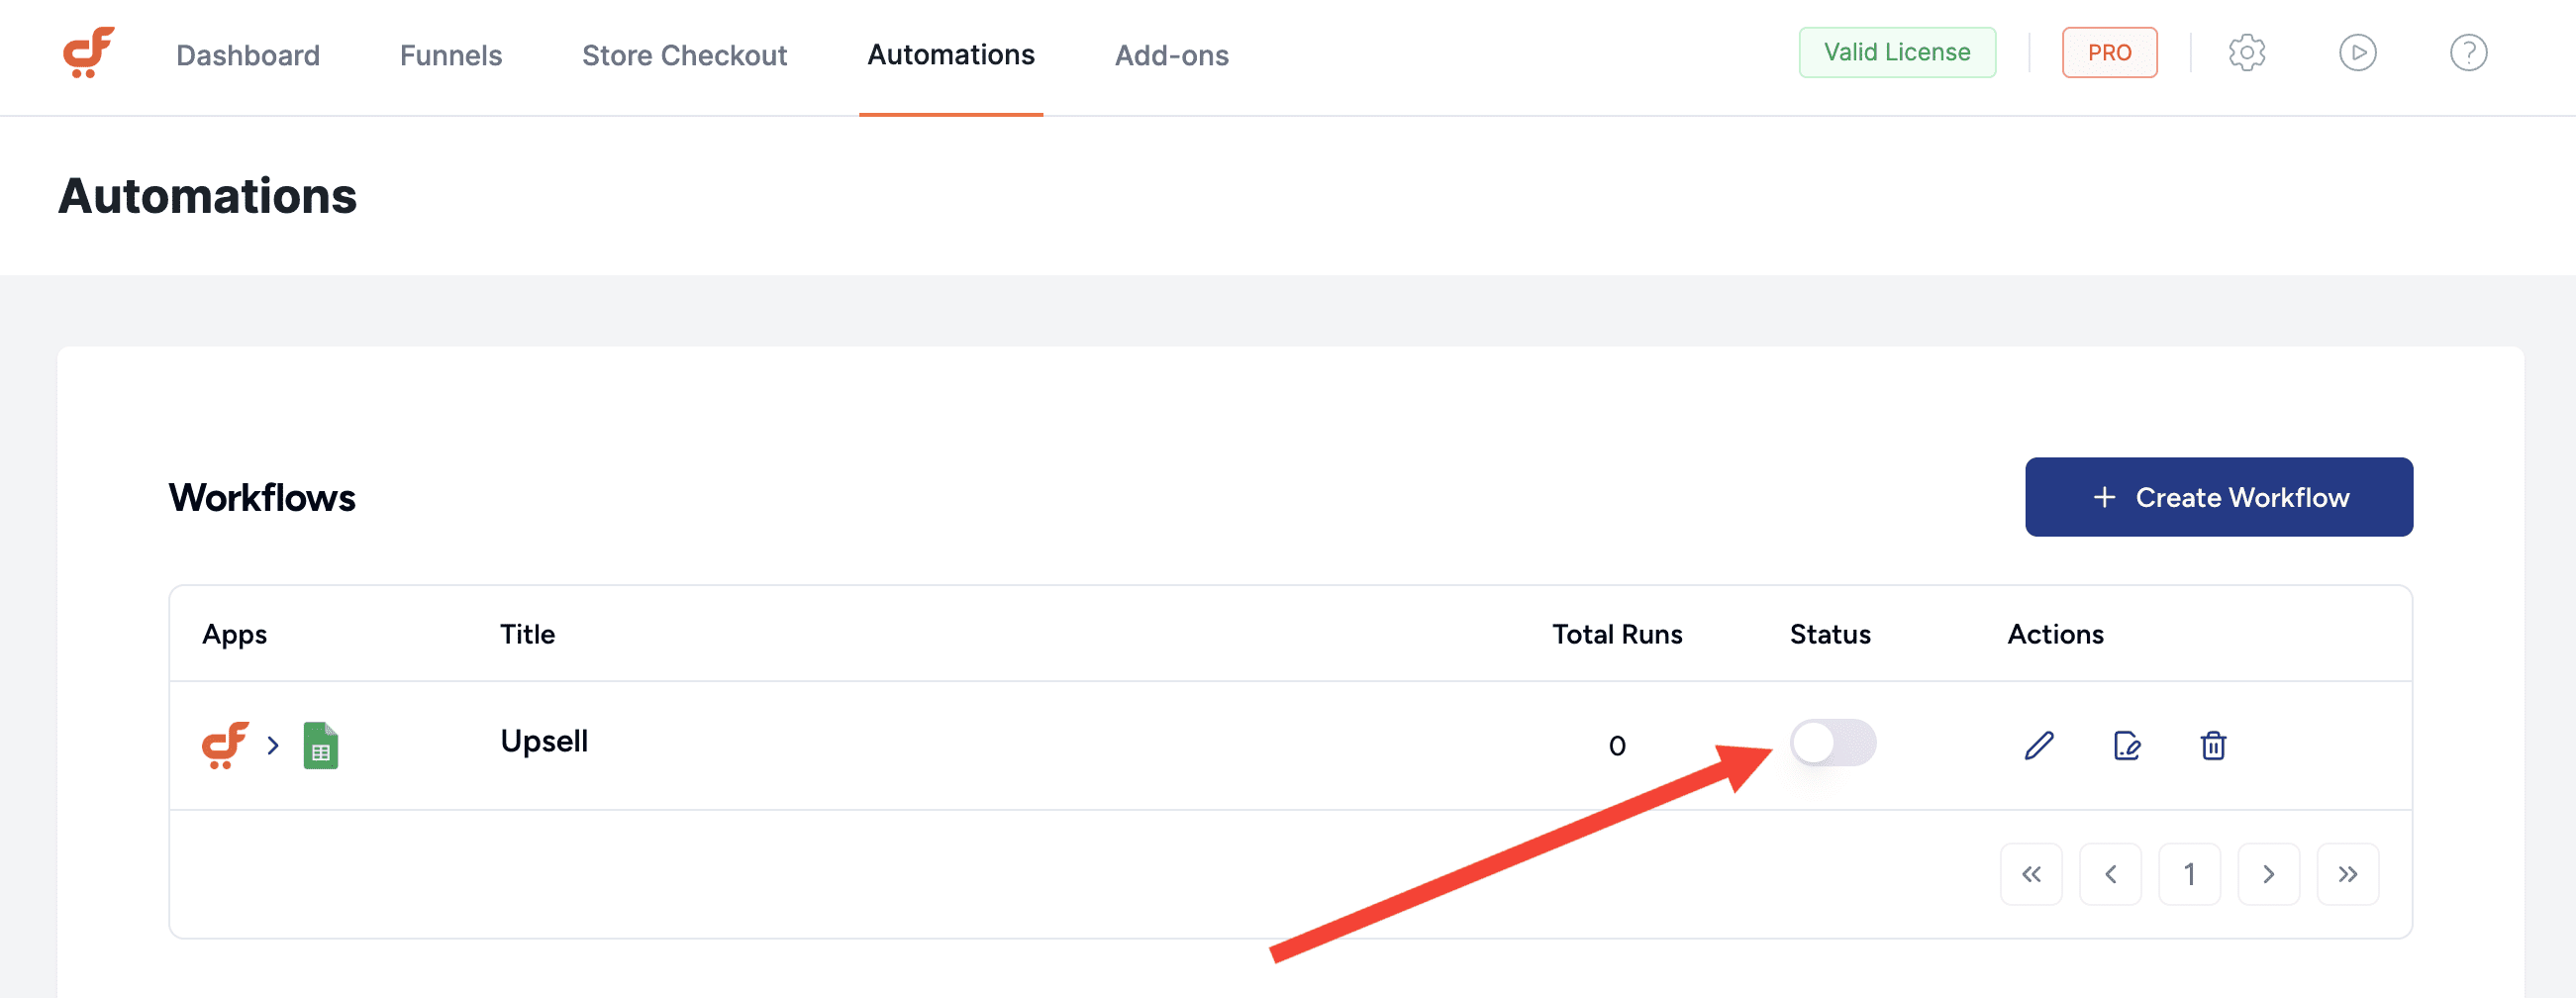Delete the Upsell workflow with the trash icon

point(2213,745)
